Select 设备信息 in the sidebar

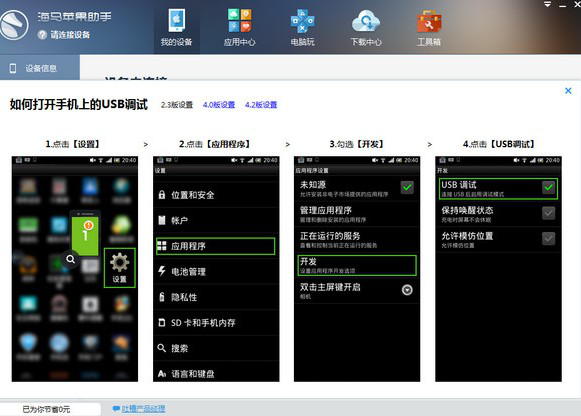pyautogui.click(x=40, y=68)
